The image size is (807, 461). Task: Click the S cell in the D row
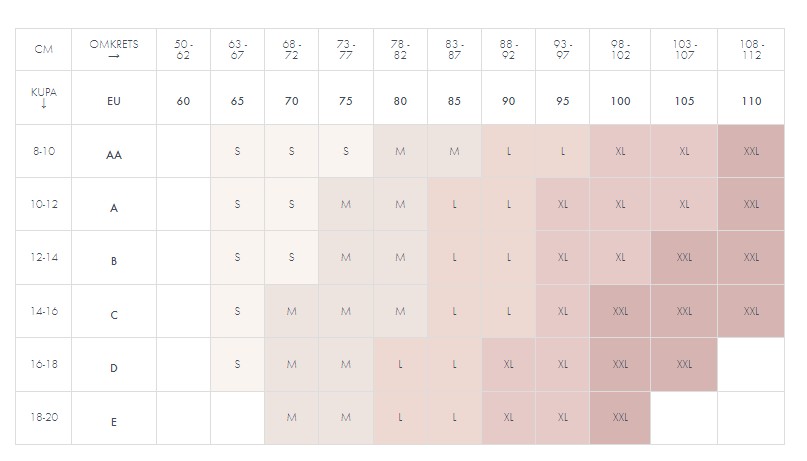pyautogui.click(x=237, y=364)
